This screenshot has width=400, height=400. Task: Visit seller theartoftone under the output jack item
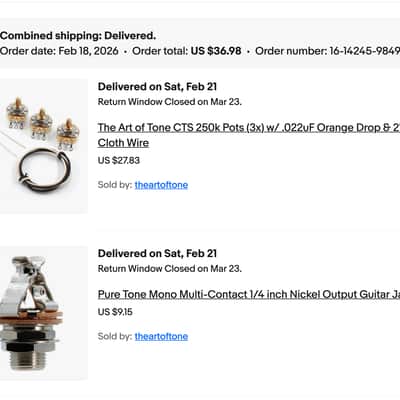click(x=161, y=336)
